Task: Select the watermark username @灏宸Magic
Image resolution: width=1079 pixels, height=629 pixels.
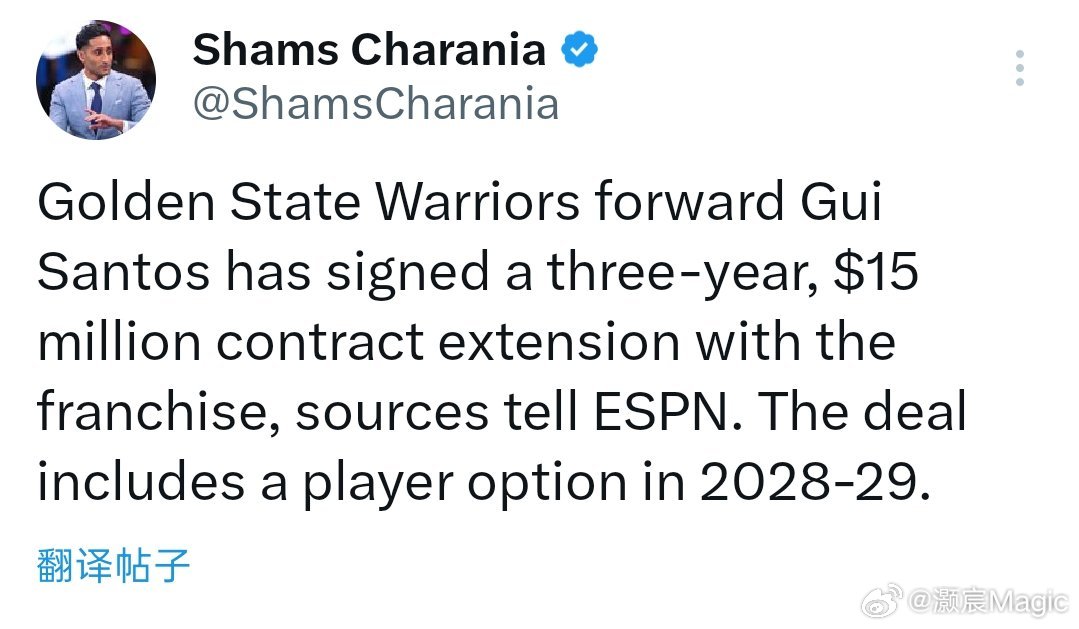Action: click(985, 601)
